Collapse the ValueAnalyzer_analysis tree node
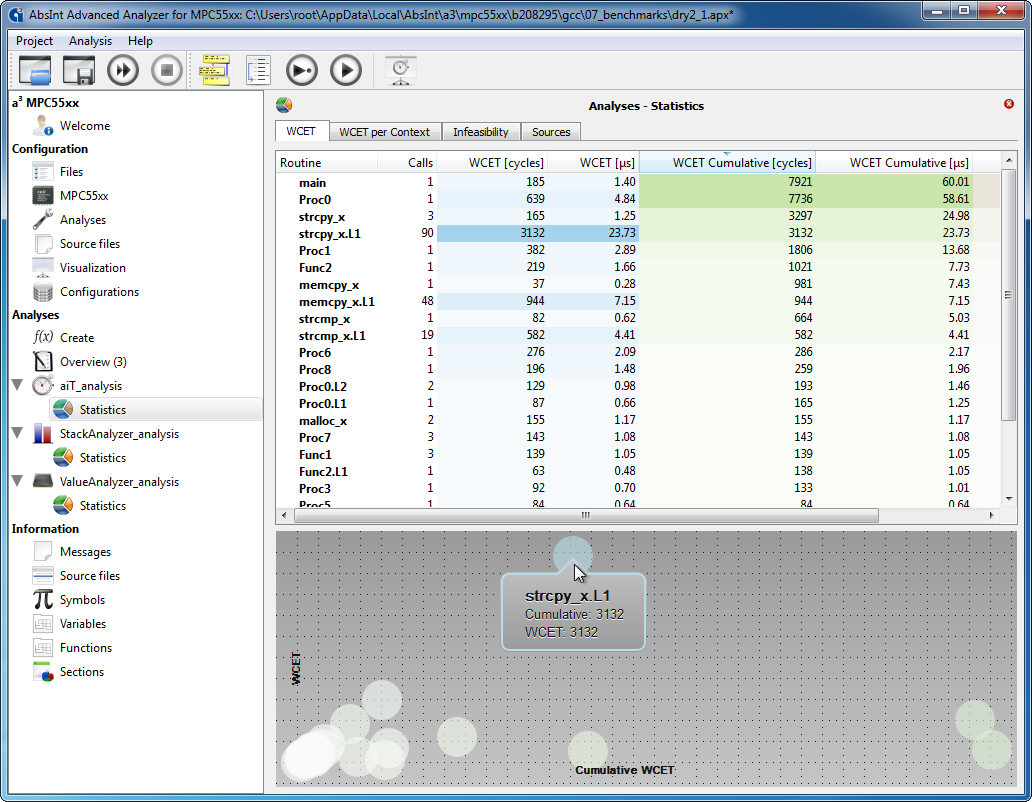Viewport: 1032px width, 802px height. [x=18, y=481]
